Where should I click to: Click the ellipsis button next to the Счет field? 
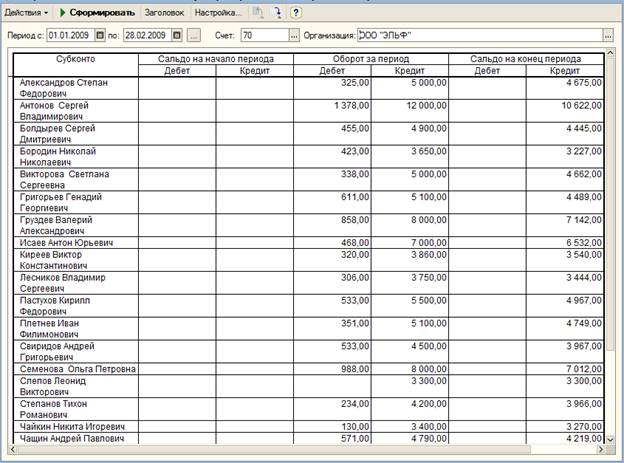tap(293, 35)
